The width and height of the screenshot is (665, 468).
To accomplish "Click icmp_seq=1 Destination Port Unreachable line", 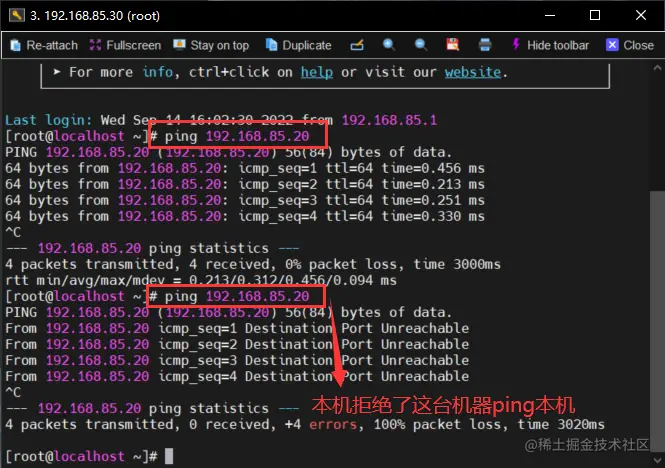I will coord(237,328).
